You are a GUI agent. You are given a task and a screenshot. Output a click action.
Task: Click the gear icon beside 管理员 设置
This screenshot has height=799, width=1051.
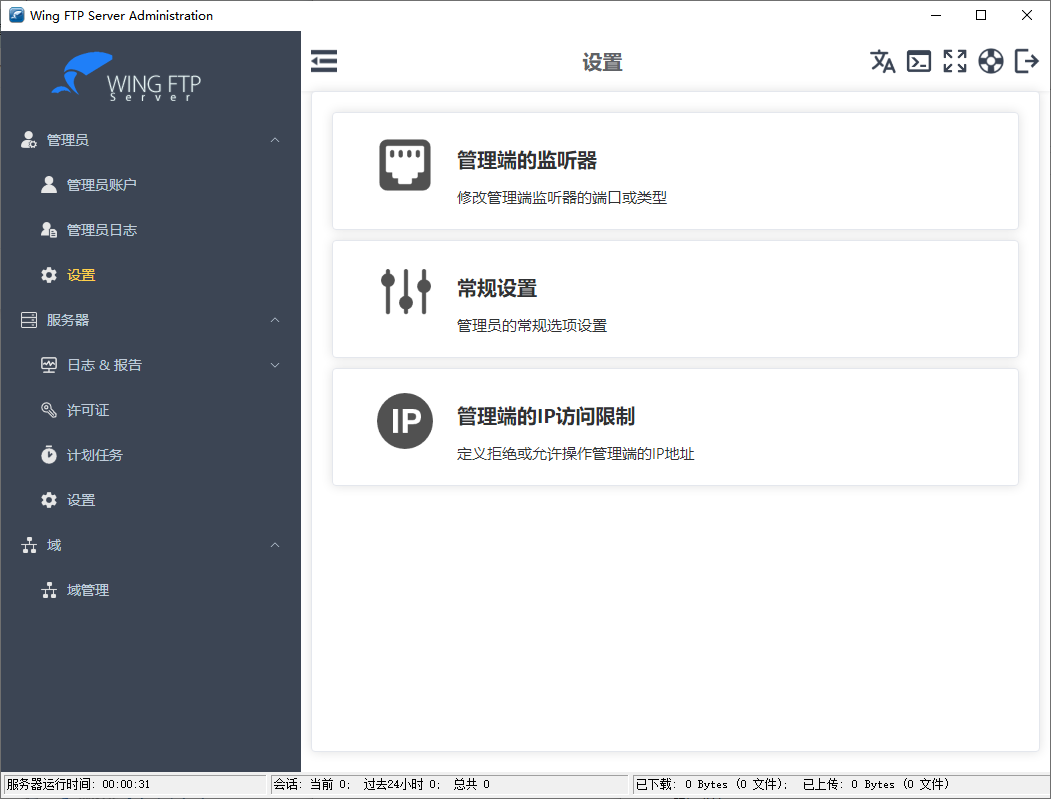tap(49, 274)
